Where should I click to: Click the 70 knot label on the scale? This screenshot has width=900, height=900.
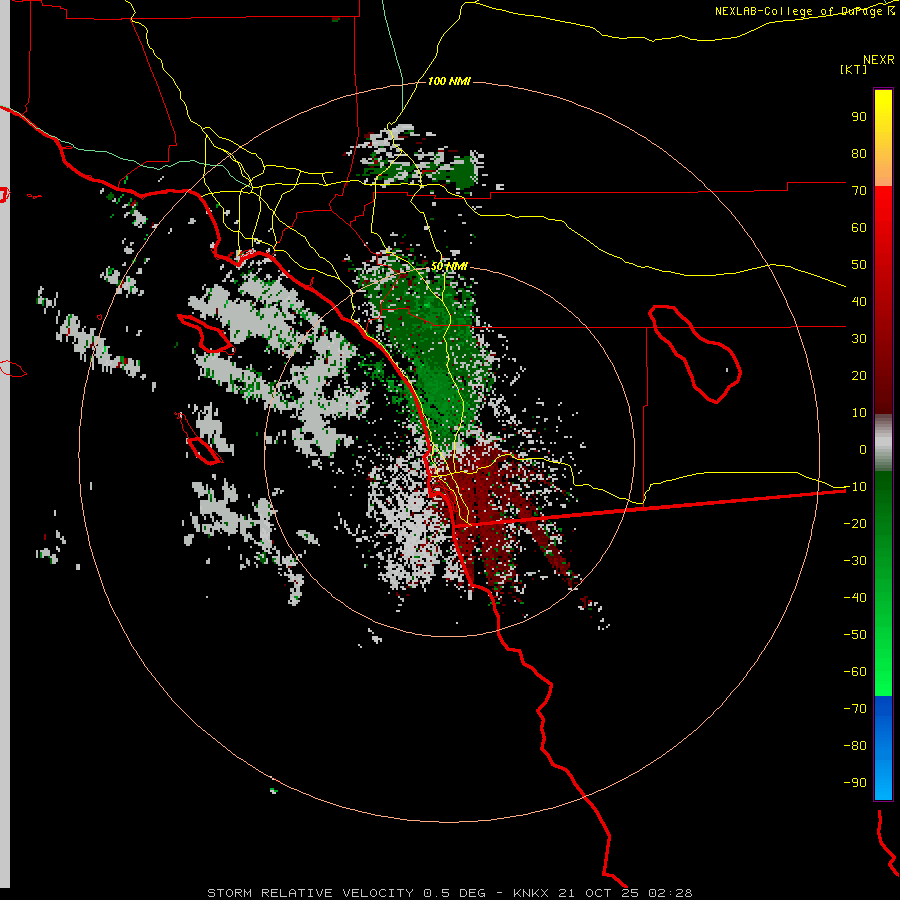859,191
